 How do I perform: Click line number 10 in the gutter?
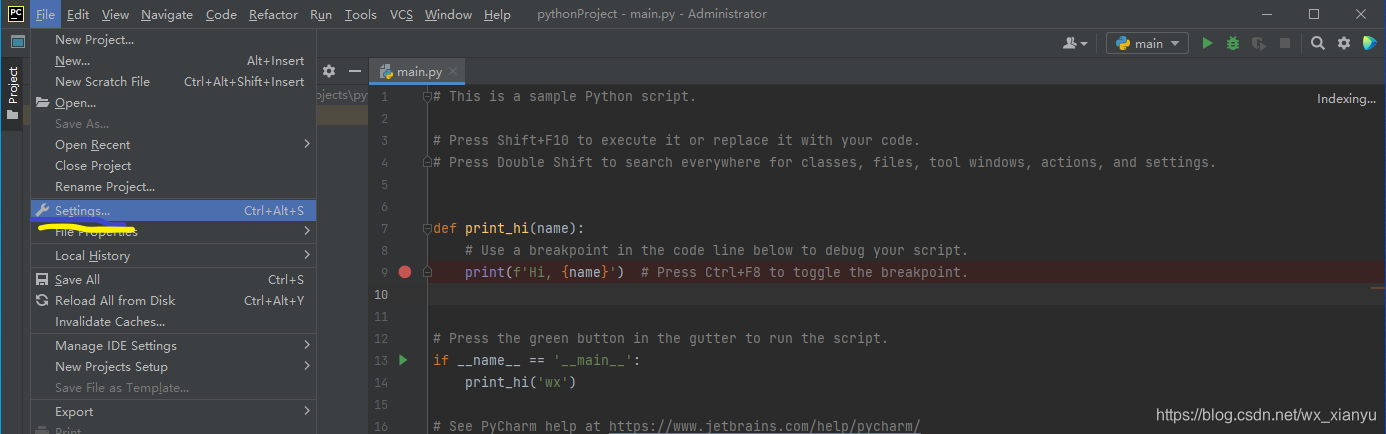(381, 294)
